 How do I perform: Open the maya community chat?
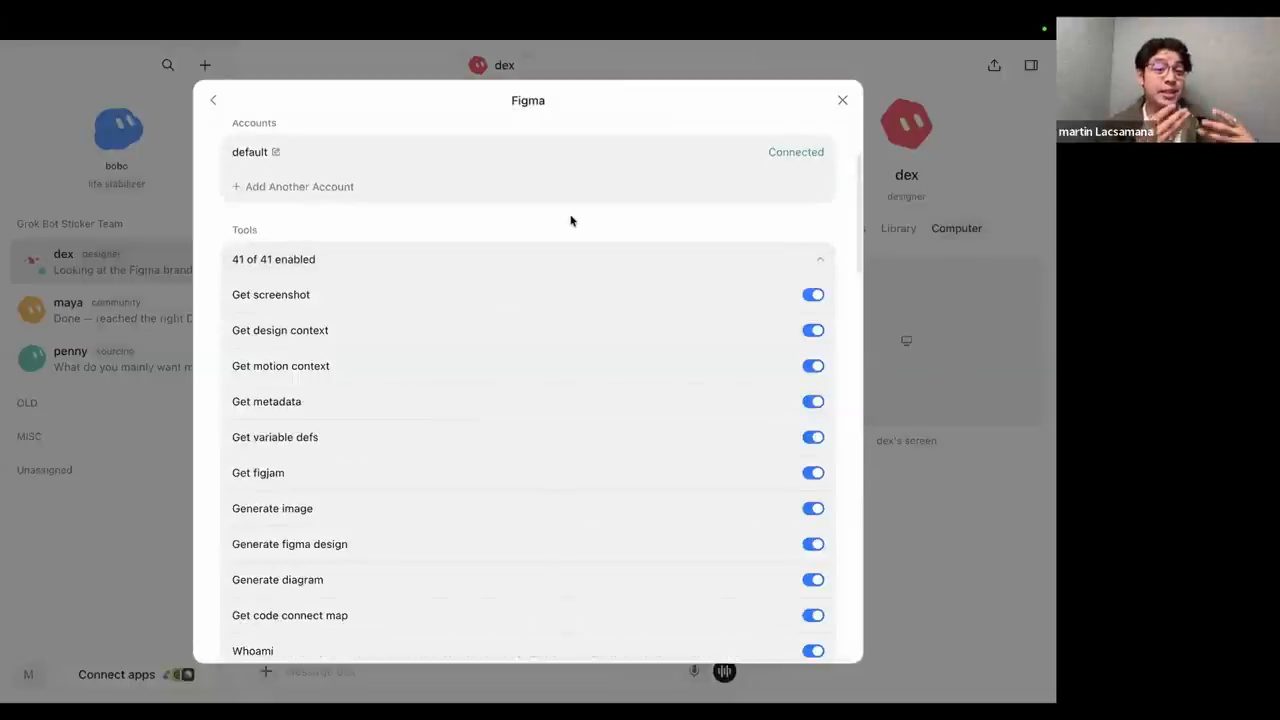point(104,310)
